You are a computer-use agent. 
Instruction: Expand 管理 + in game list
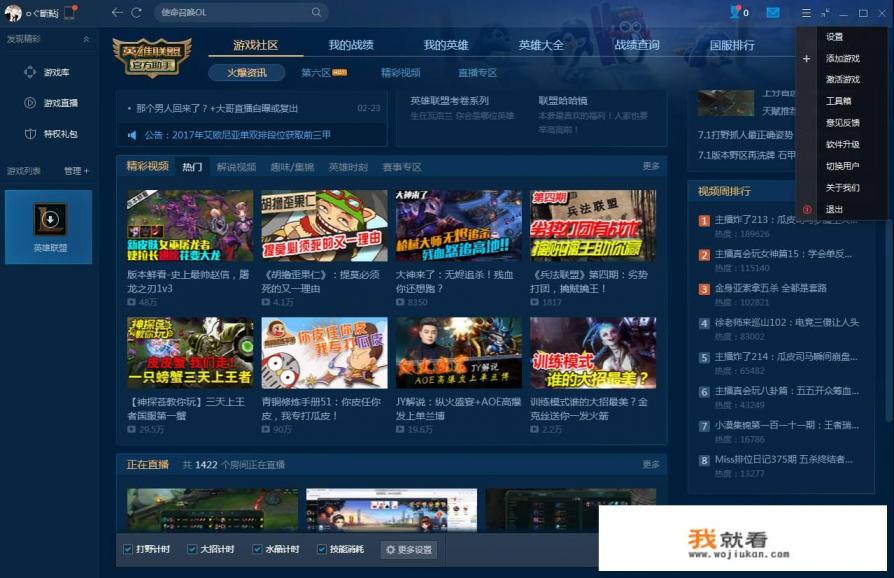tap(76, 171)
